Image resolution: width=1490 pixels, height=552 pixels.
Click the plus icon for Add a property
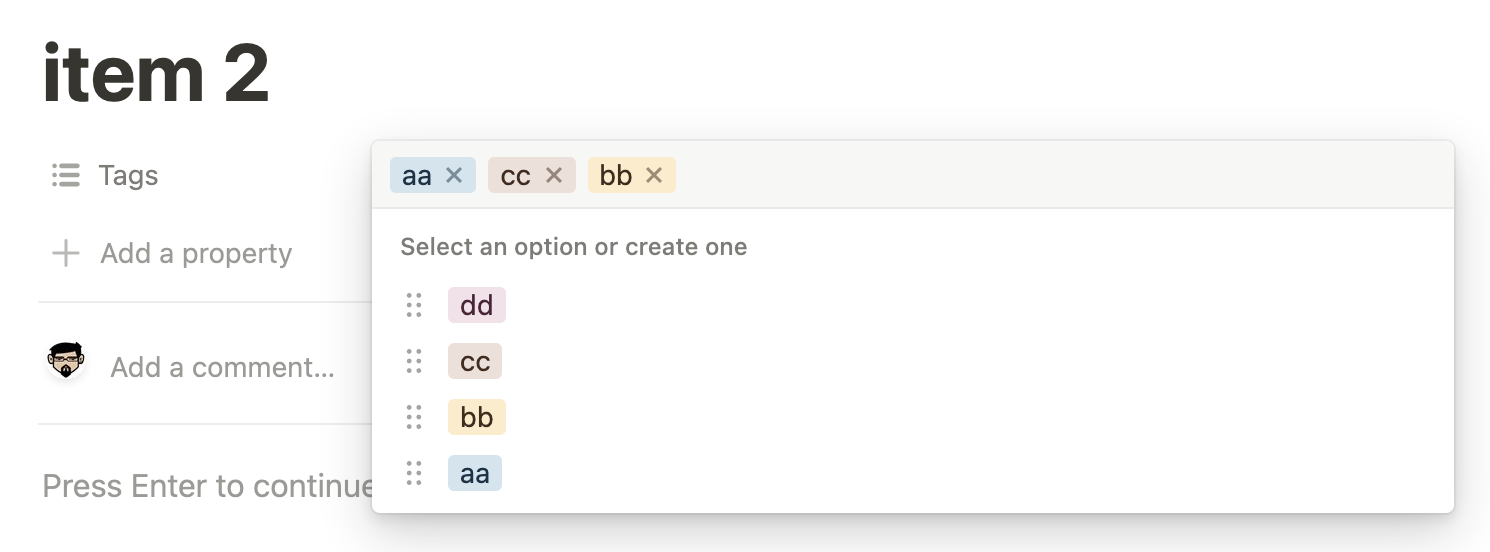tap(66, 253)
